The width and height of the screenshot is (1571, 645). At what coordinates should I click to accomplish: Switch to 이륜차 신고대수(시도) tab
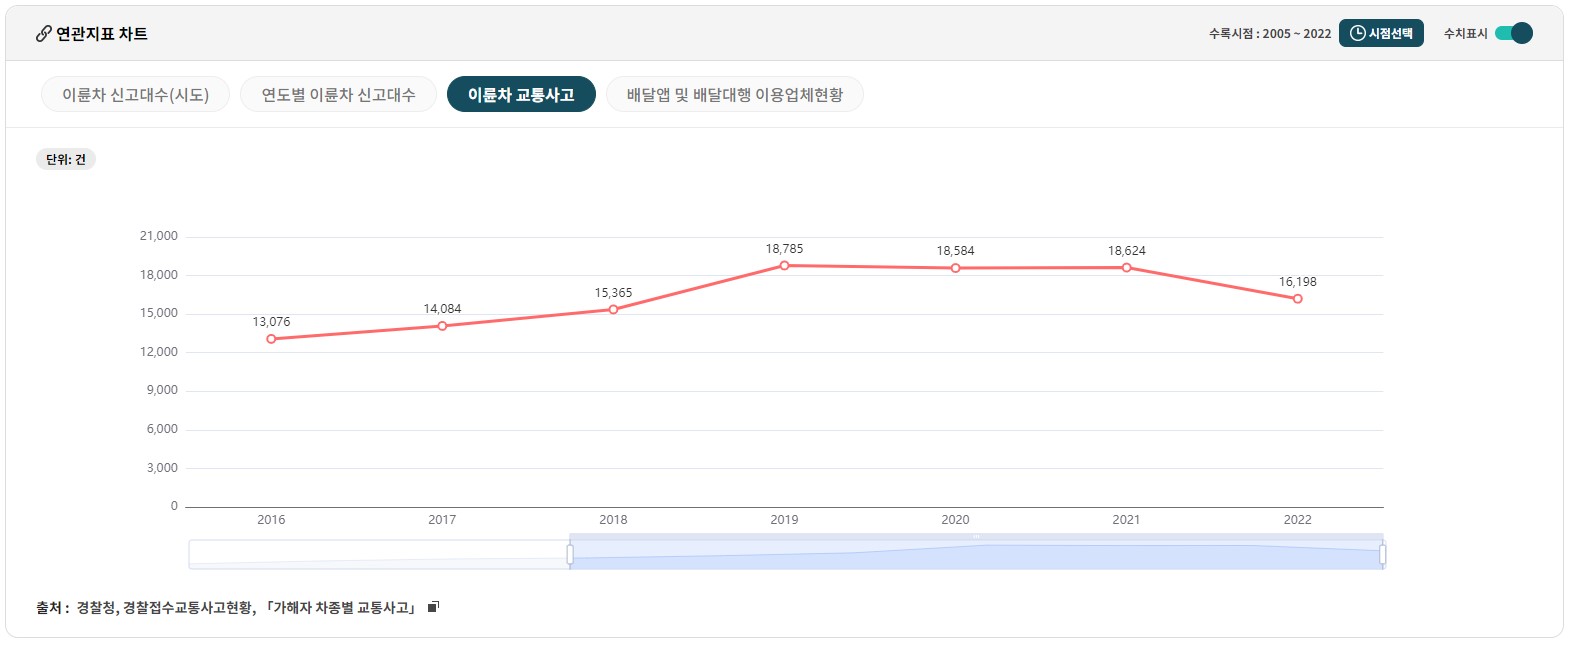tap(135, 94)
